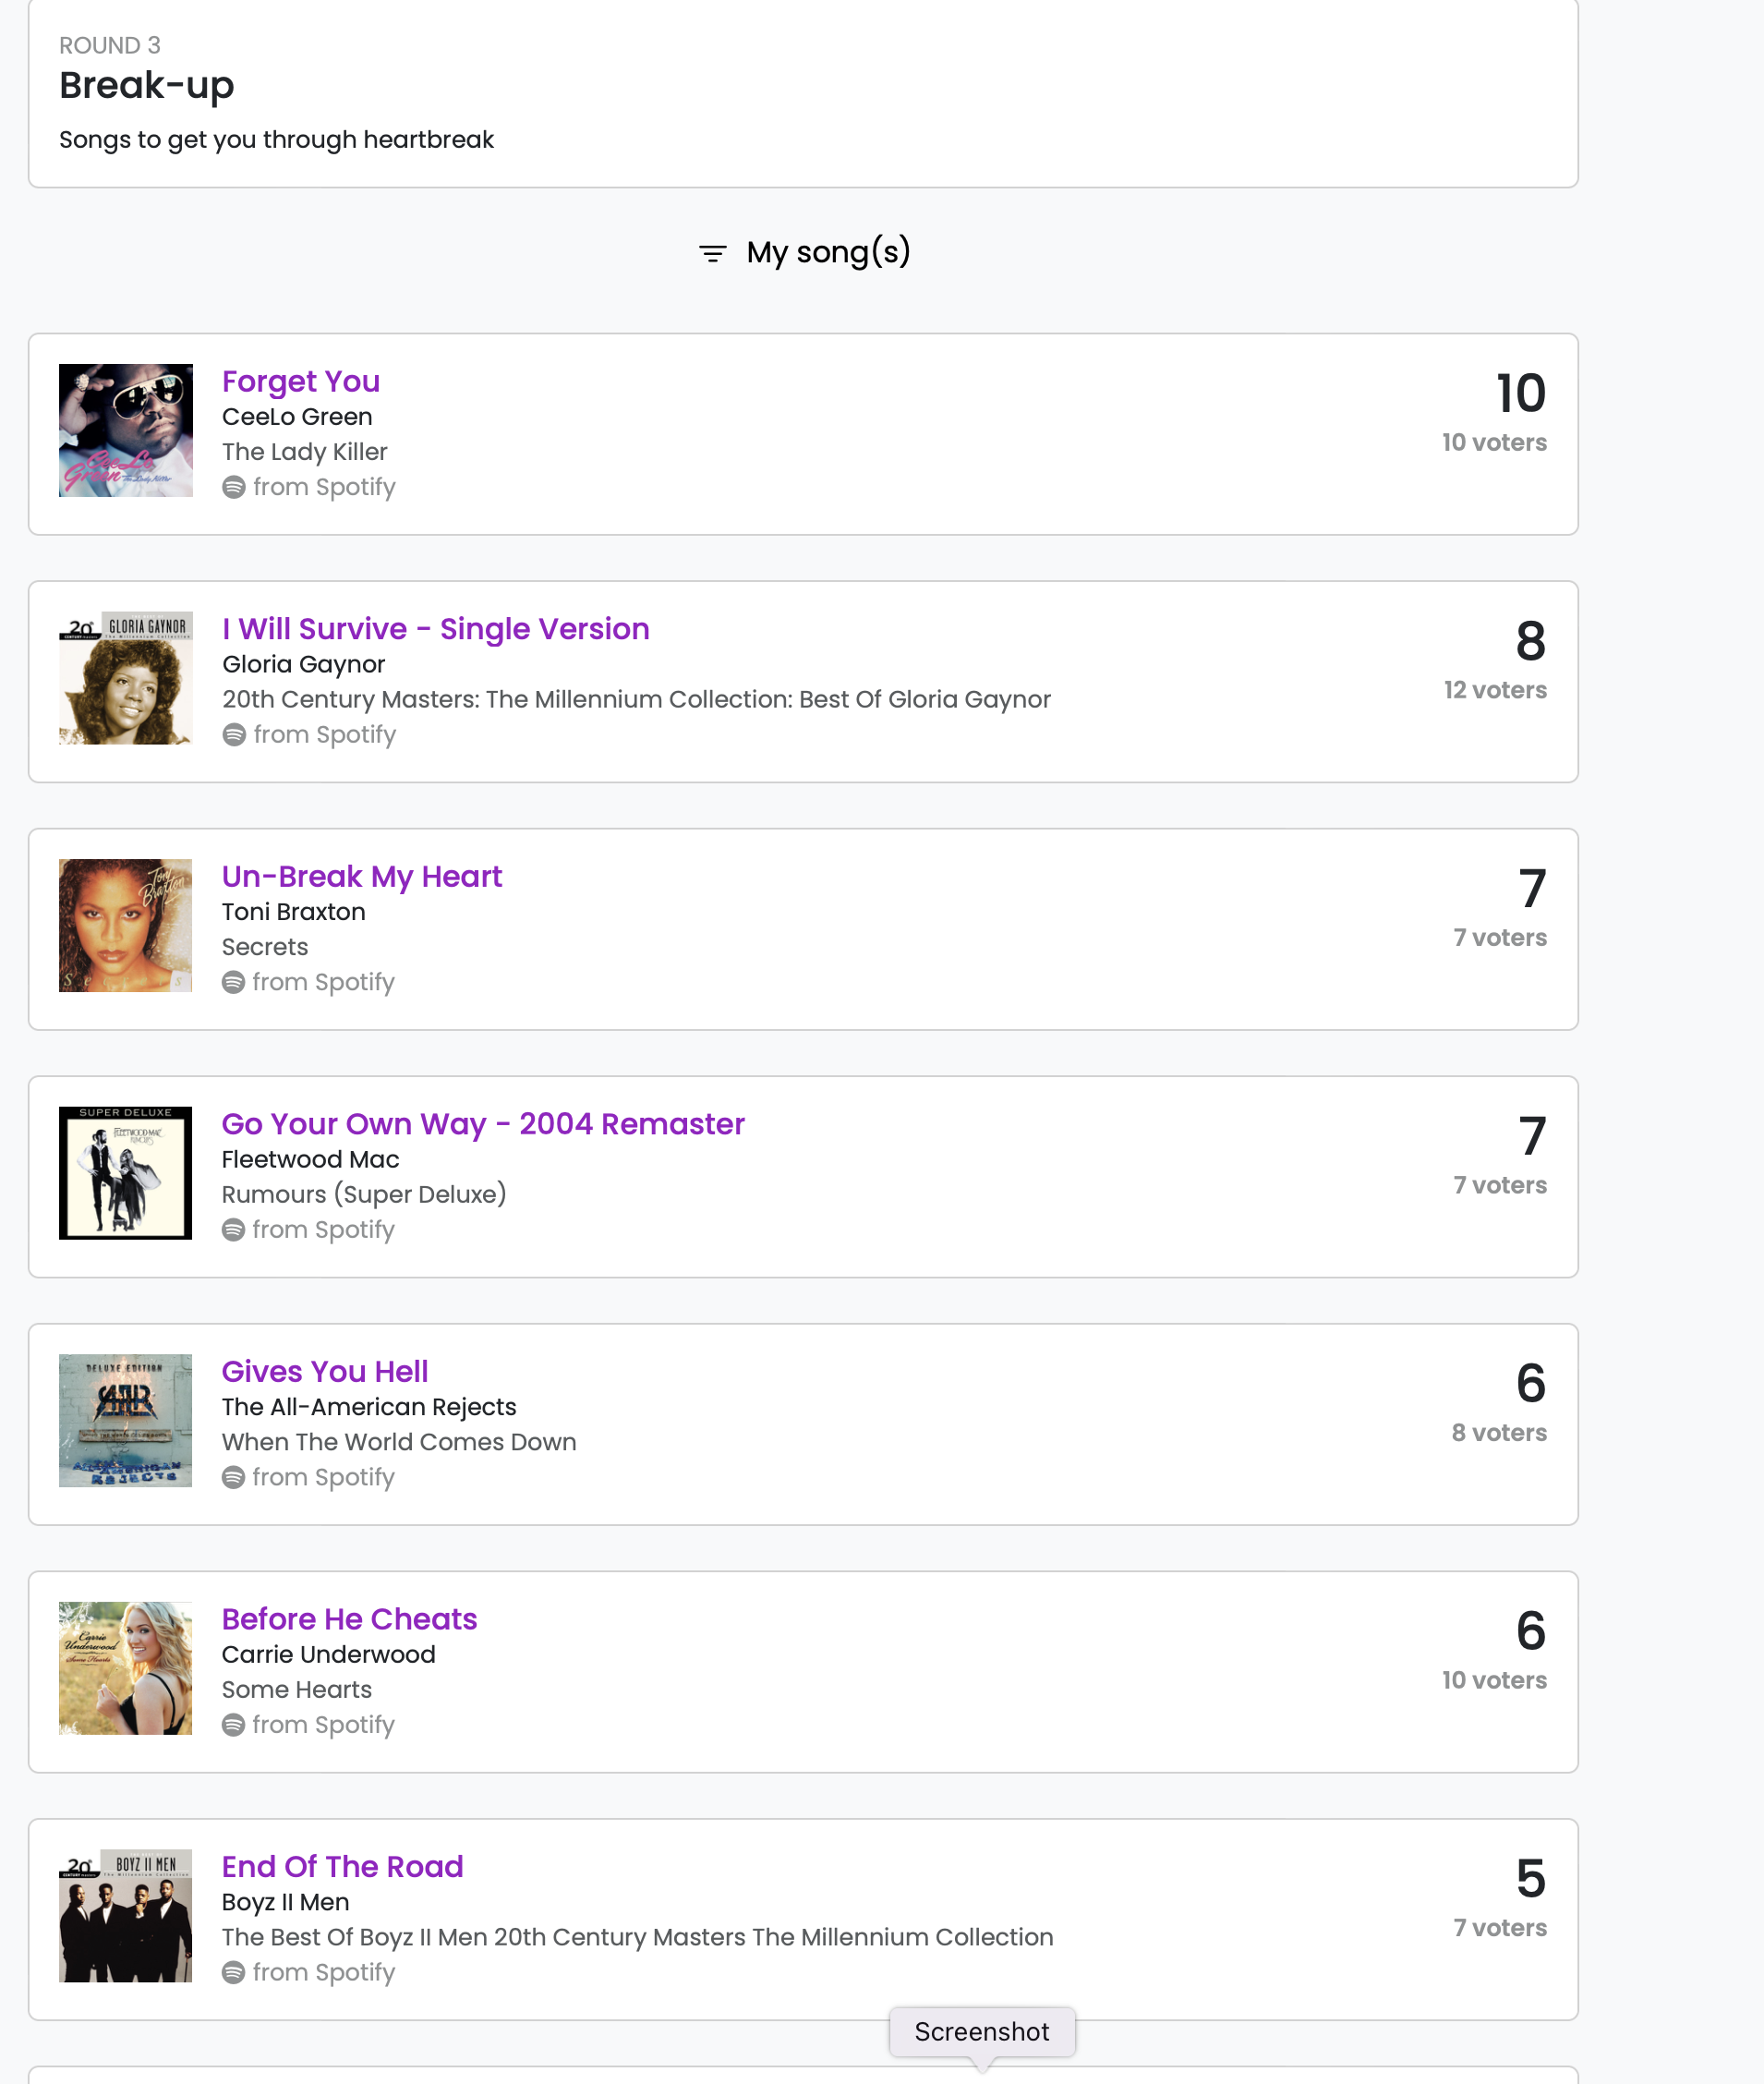Viewport: 1764px width, 2084px height.
Task: Click the Spotify icon under Un-Break My Heart
Action: 234,982
